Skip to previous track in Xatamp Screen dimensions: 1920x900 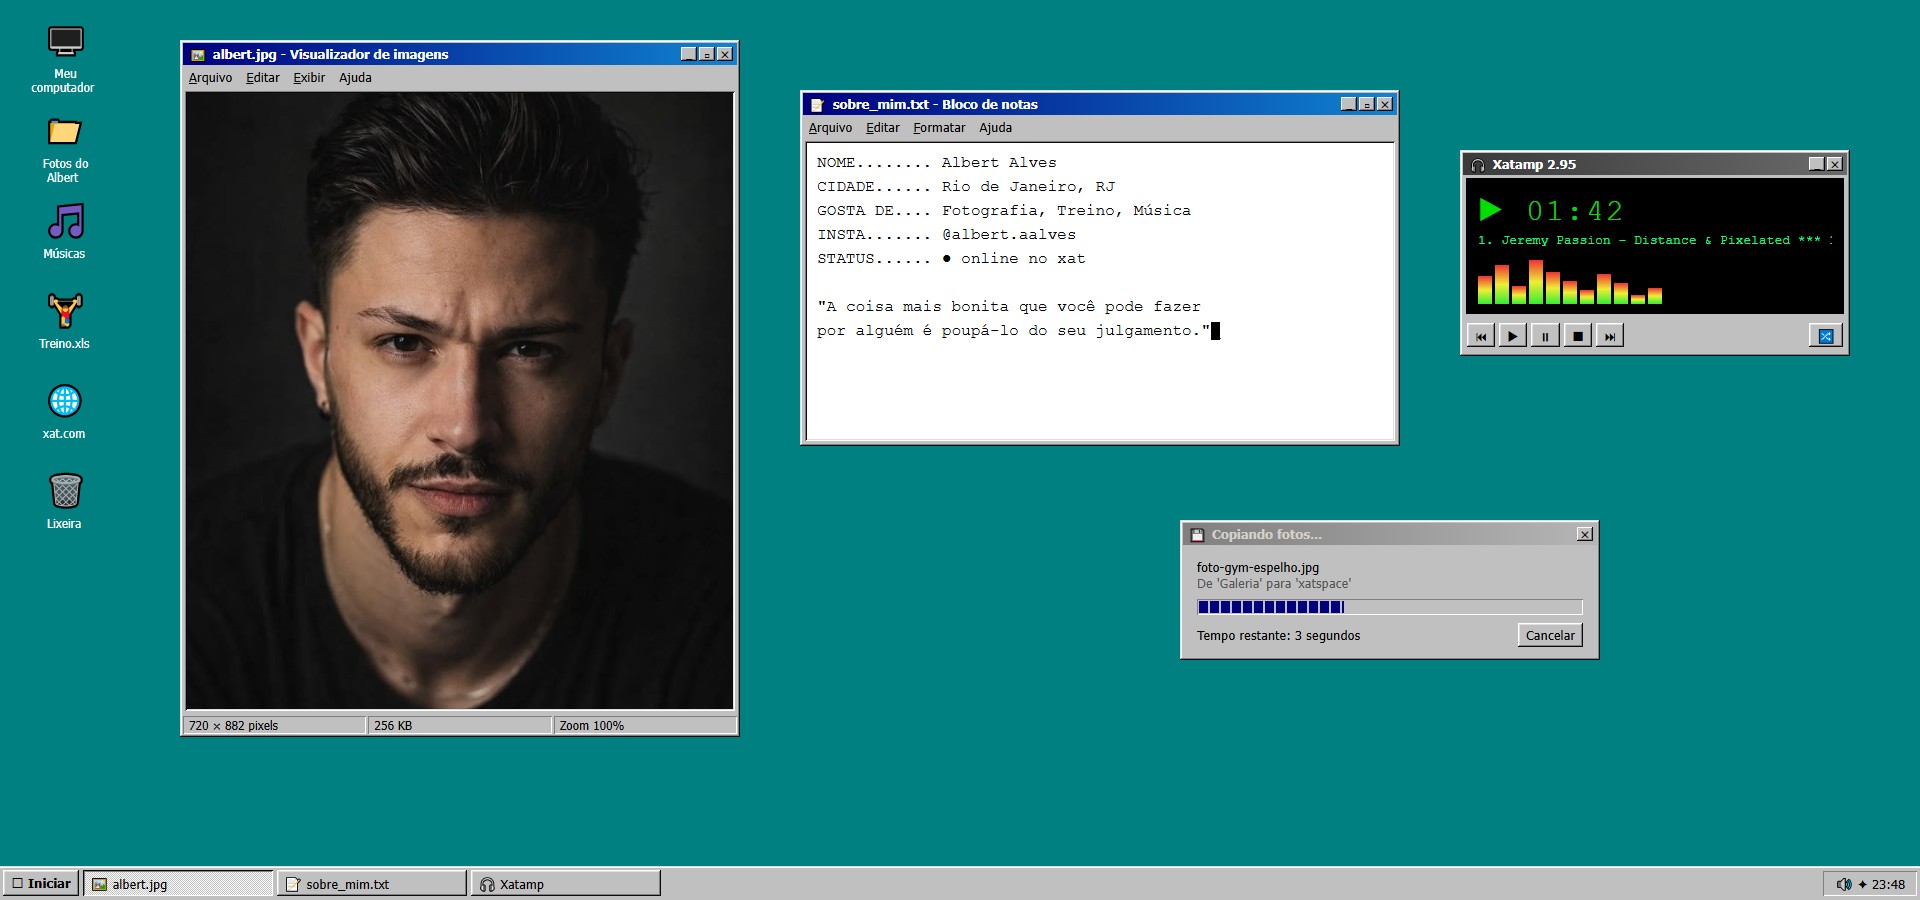click(x=1481, y=336)
